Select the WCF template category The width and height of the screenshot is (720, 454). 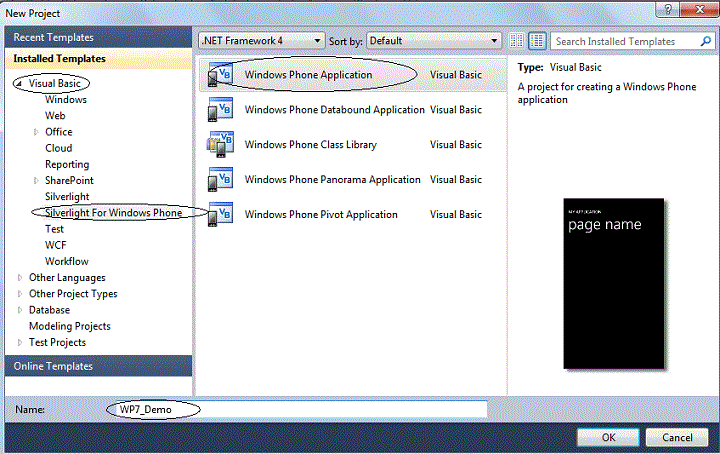(56, 245)
